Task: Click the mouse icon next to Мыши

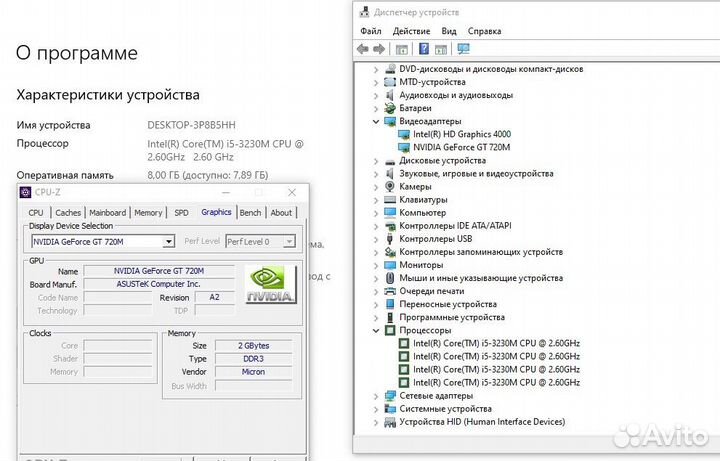Action: click(x=390, y=278)
